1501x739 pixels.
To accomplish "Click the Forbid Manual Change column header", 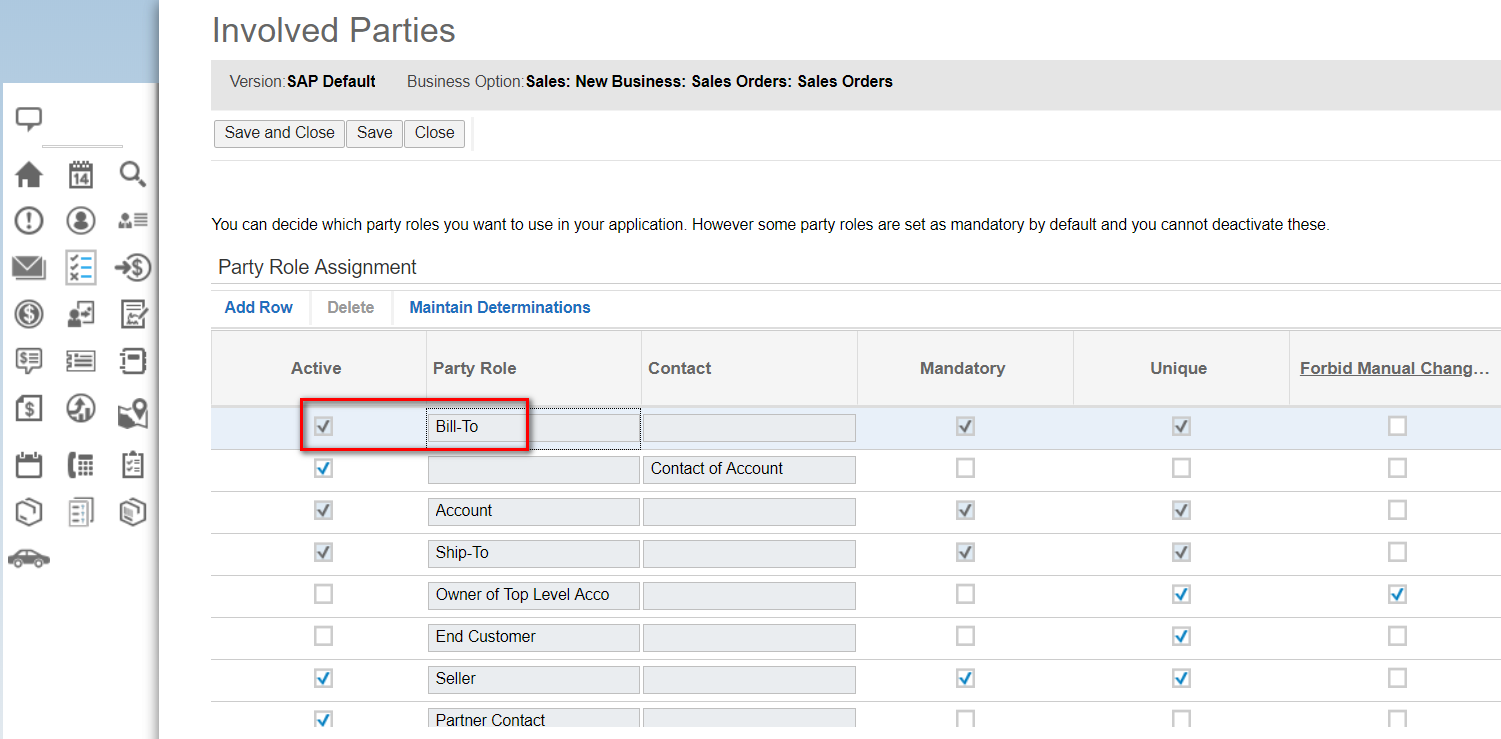I will tap(1394, 368).
